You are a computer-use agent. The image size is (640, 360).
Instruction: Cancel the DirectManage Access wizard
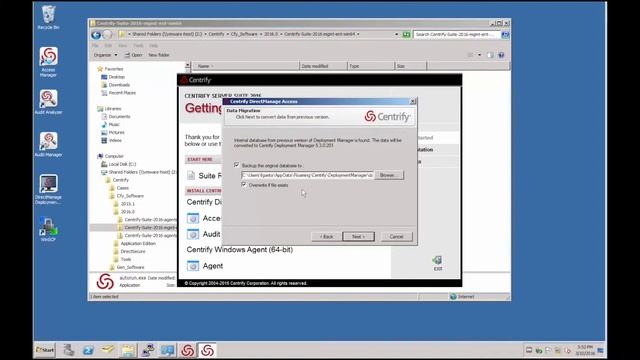[396, 237]
